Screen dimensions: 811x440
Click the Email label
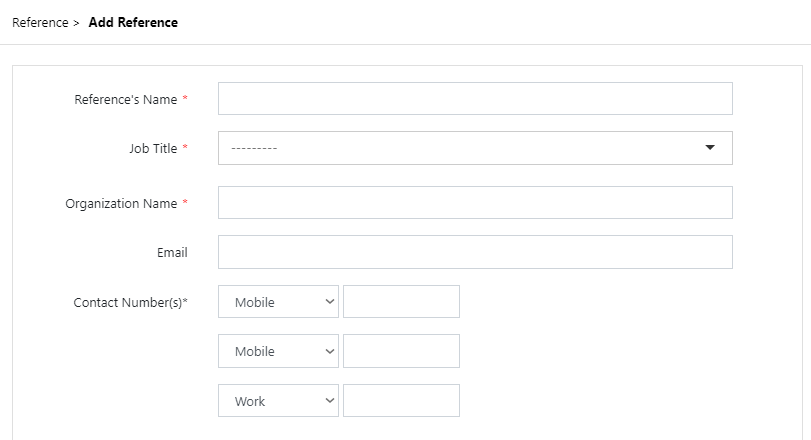click(172, 253)
